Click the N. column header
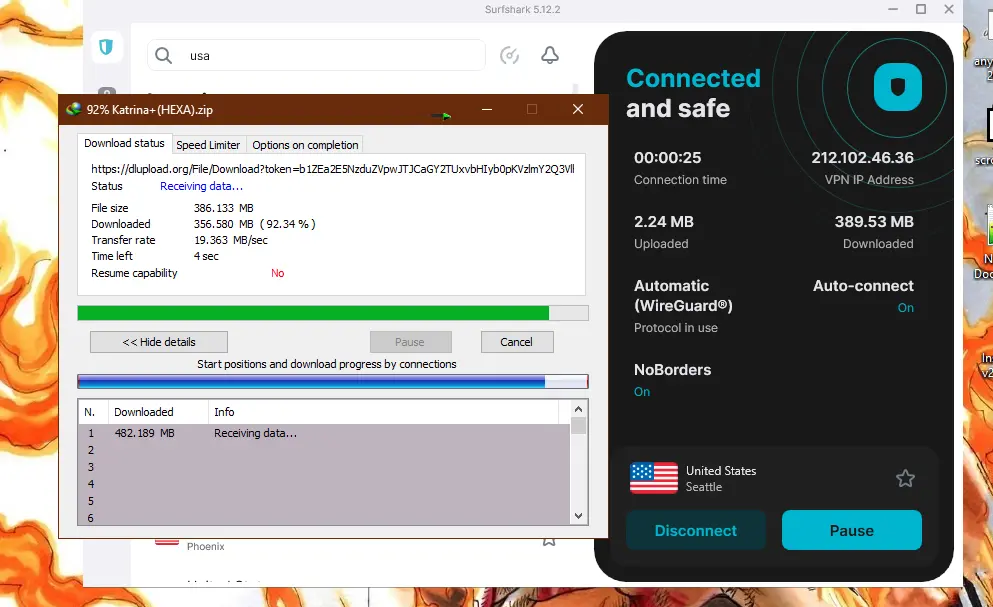This screenshot has width=993, height=607. point(94,412)
